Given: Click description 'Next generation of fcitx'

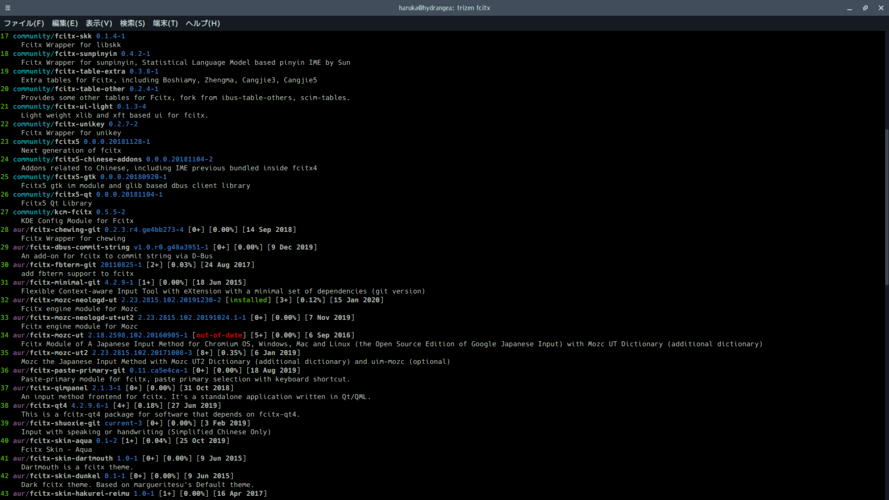Looking at the screenshot, I should click(71, 150).
